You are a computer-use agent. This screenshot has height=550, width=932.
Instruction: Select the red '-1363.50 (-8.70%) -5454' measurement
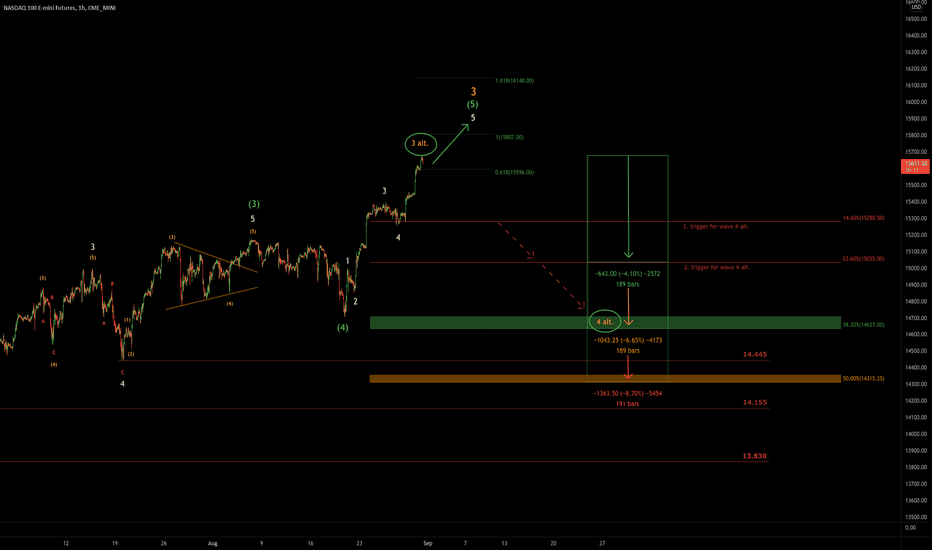point(628,394)
